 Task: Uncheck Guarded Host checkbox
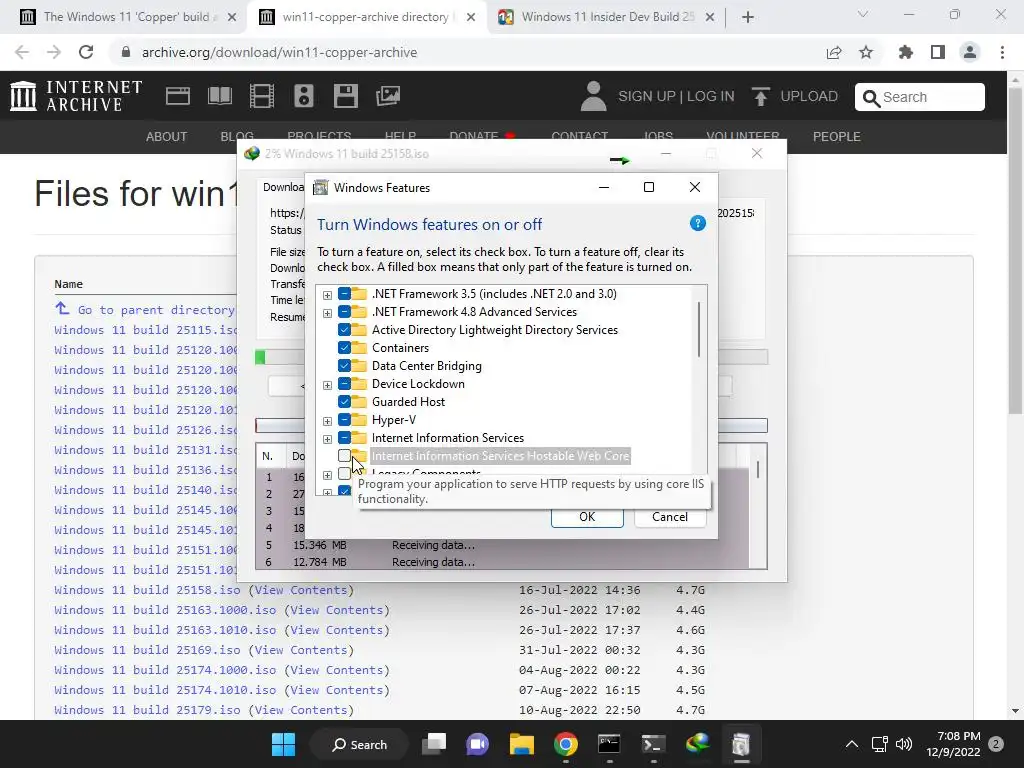point(344,402)
